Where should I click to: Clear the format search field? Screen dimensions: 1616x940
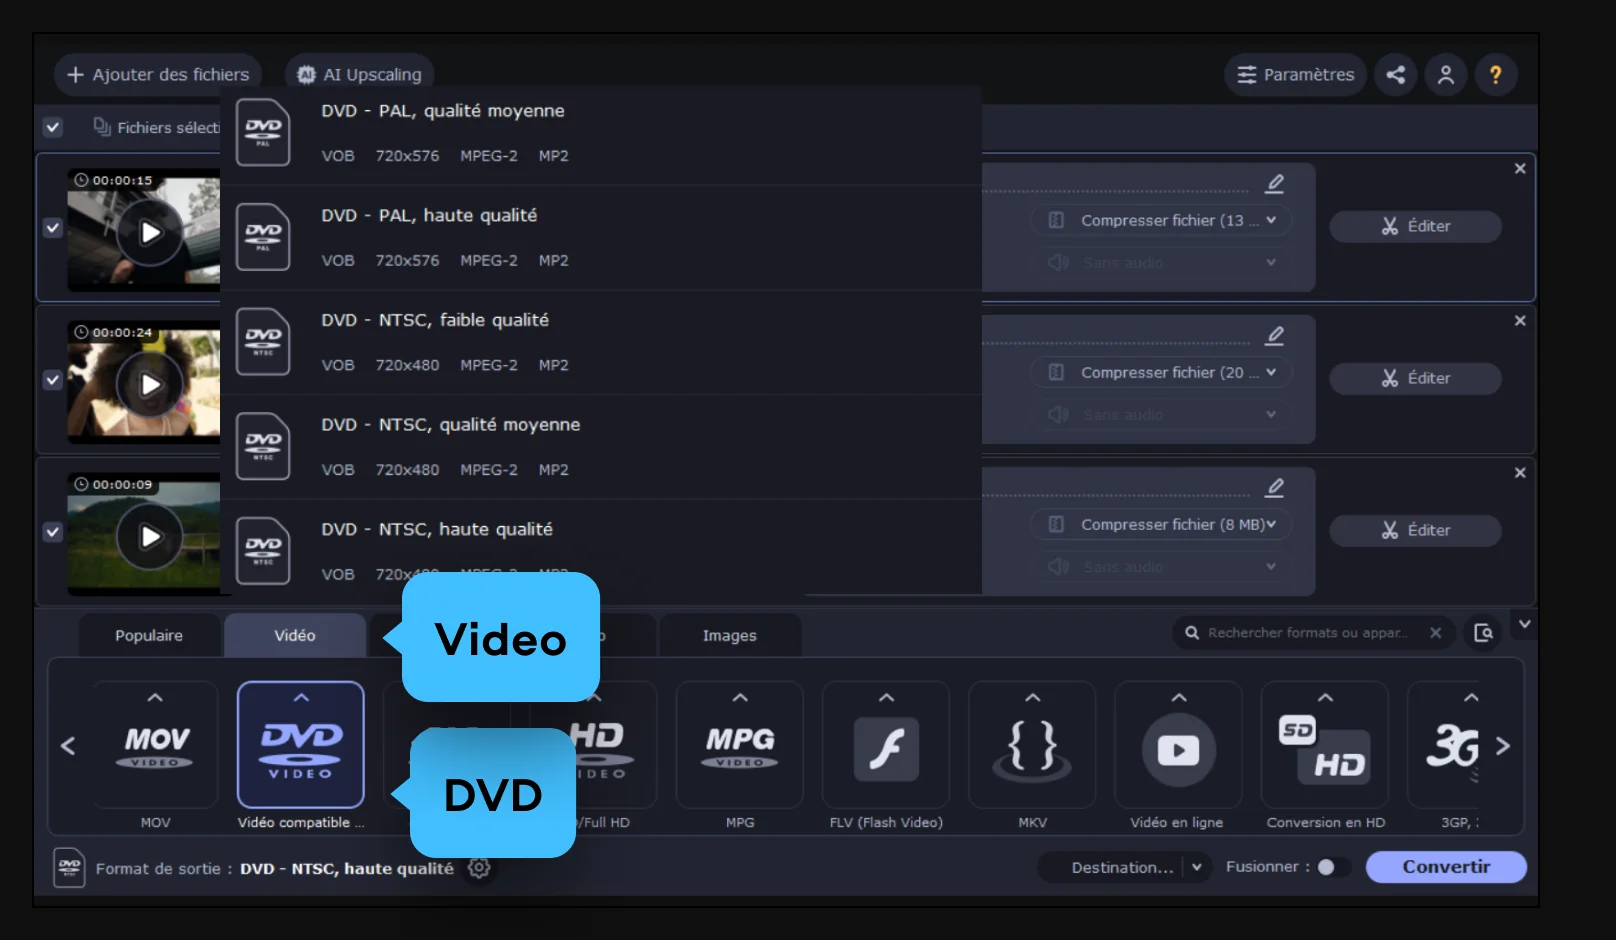pyautogui.click(x=1436, y=633)
